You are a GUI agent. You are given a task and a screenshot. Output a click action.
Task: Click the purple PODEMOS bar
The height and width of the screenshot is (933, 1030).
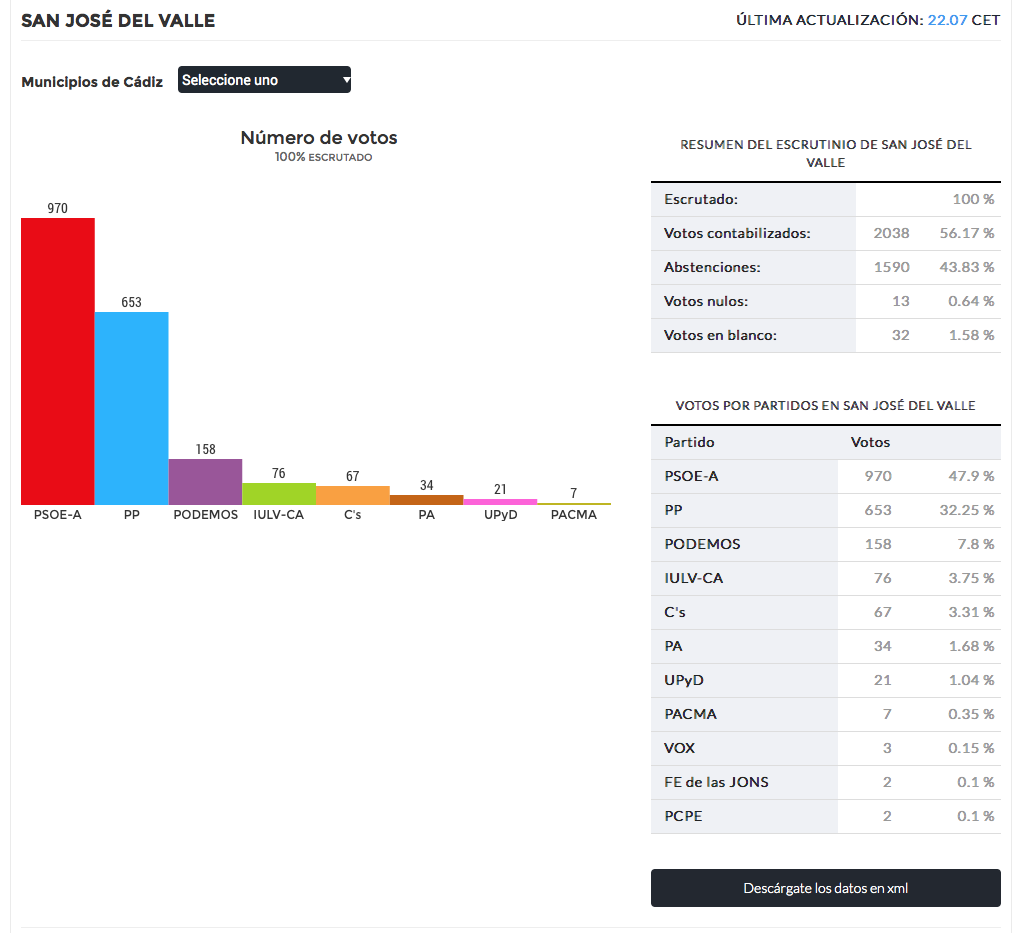click(206, 482)
